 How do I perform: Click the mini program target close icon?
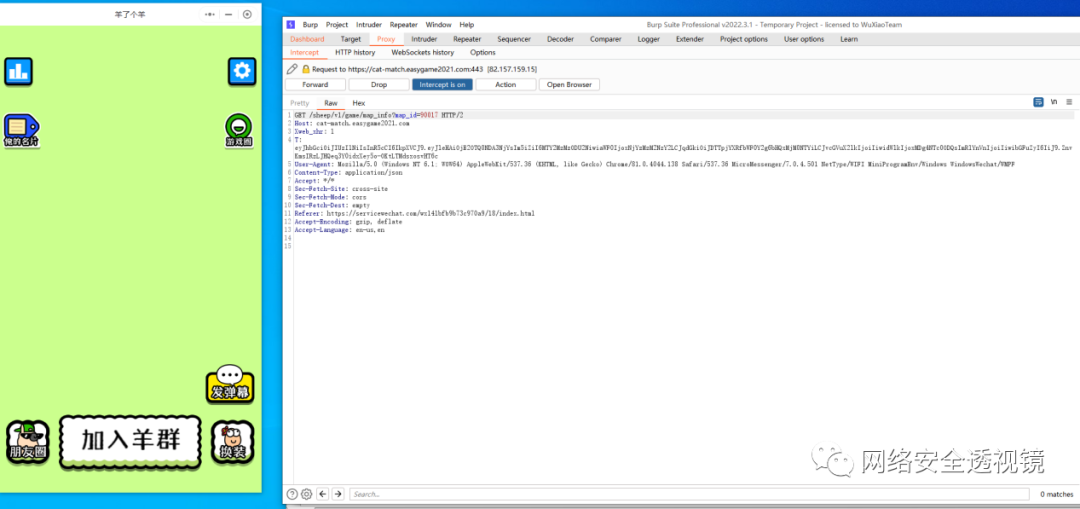[x=247, y=14]
